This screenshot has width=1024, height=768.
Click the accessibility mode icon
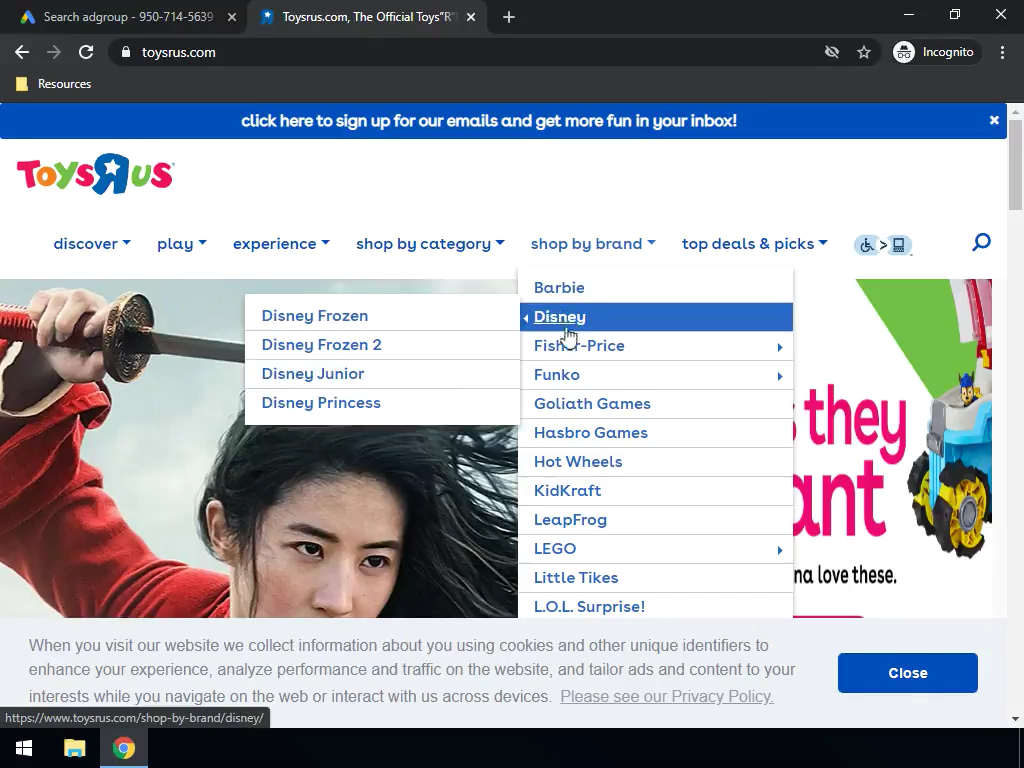pyautogui.click(x=882, y=245)
